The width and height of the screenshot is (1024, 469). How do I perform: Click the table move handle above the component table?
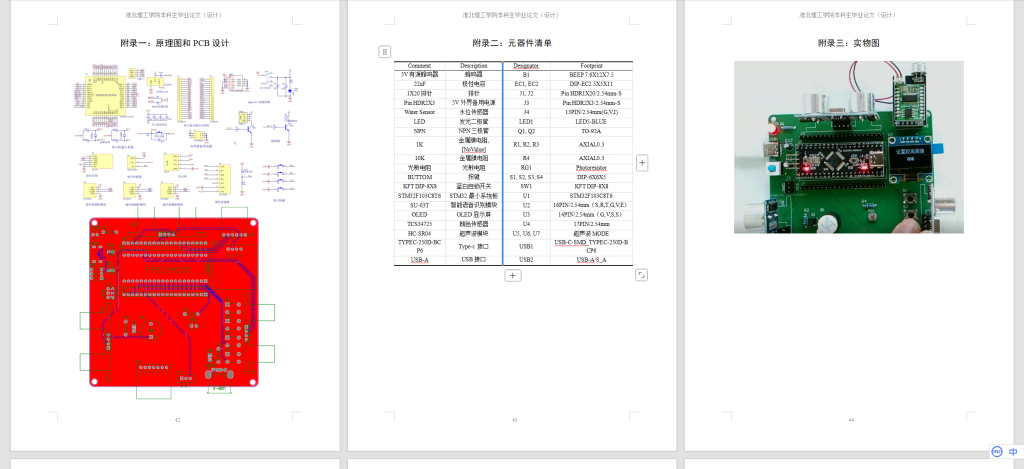click(385, 52)
